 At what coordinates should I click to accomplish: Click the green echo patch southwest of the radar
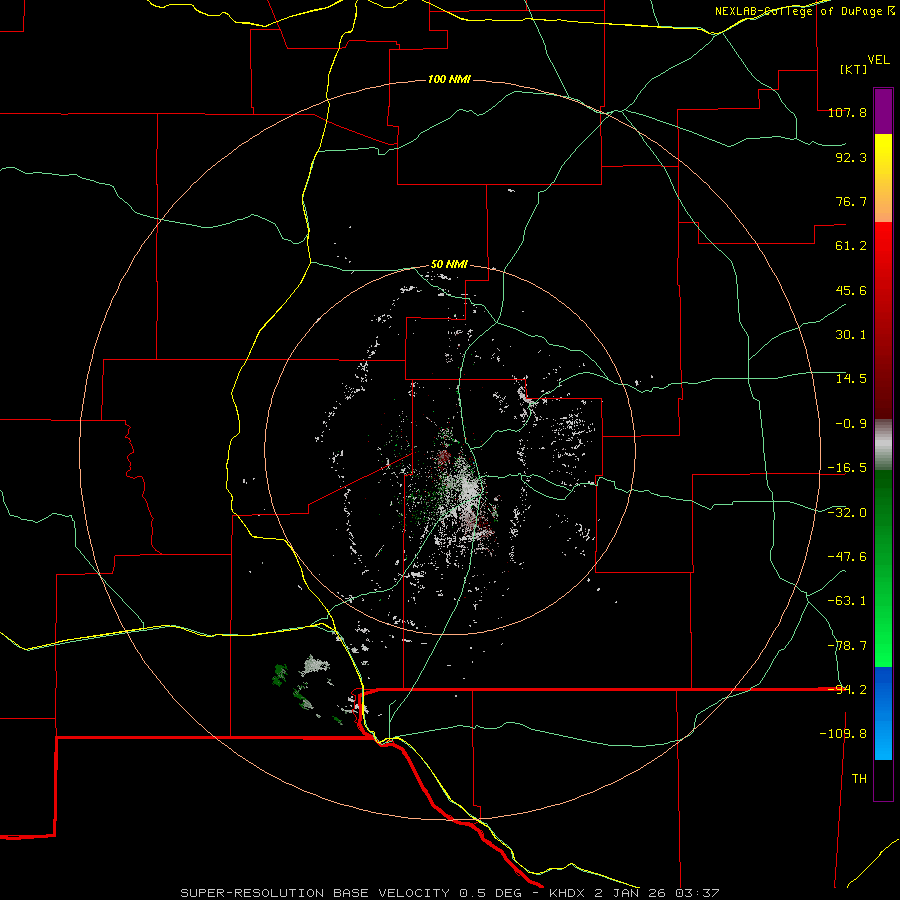pyautogui.click(x=280, y=675)
